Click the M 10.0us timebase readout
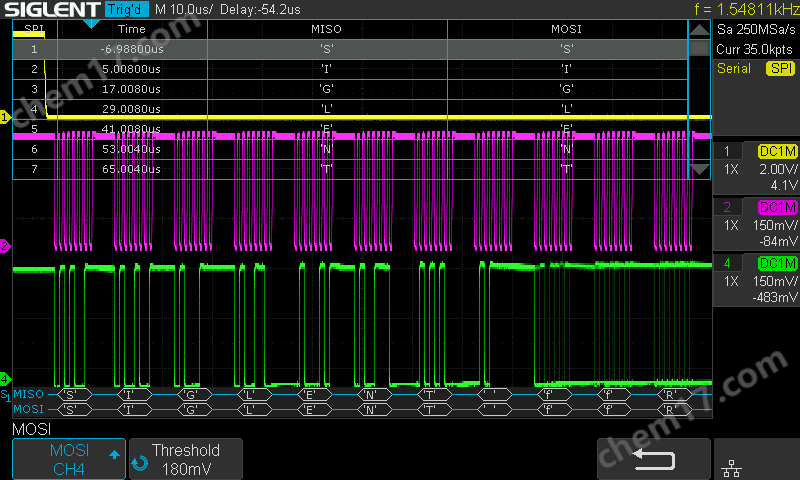This screenshot has height=480, width=800. (184, 9)
